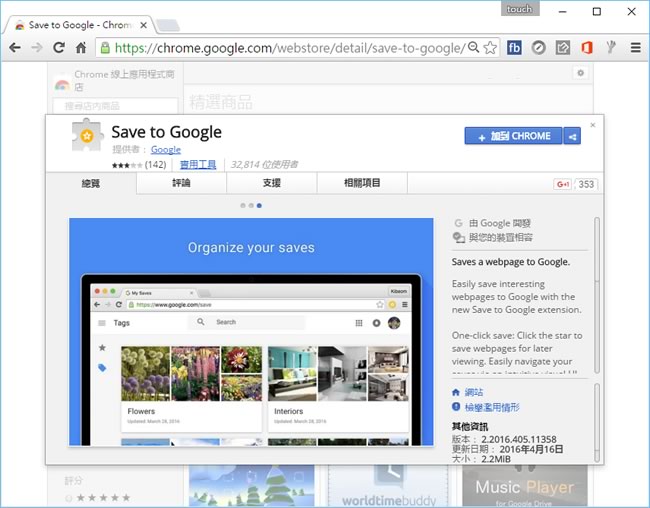Click the description panel scrollbar
650x508 pixels.
597,295
